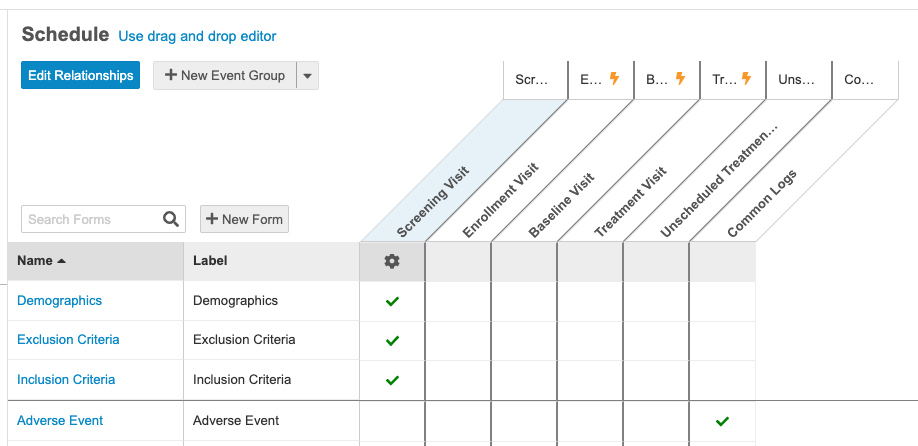The width and height of the screenshot is (918, 446).
Task: Select the Co... event group tab
Action: pos(860,80)
